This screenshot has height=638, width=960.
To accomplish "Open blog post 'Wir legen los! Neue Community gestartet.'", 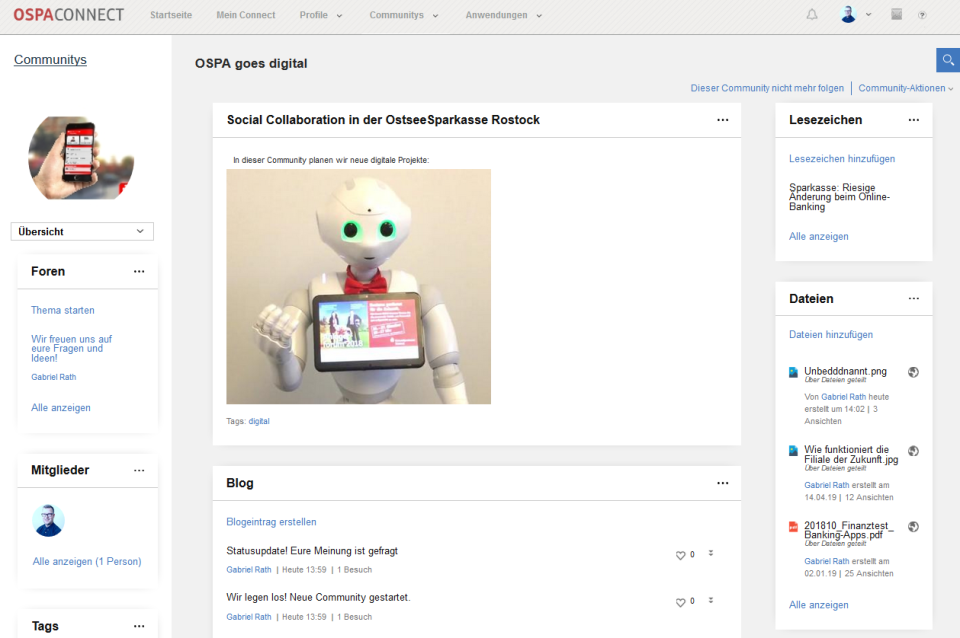I will [x=318, y=598].
